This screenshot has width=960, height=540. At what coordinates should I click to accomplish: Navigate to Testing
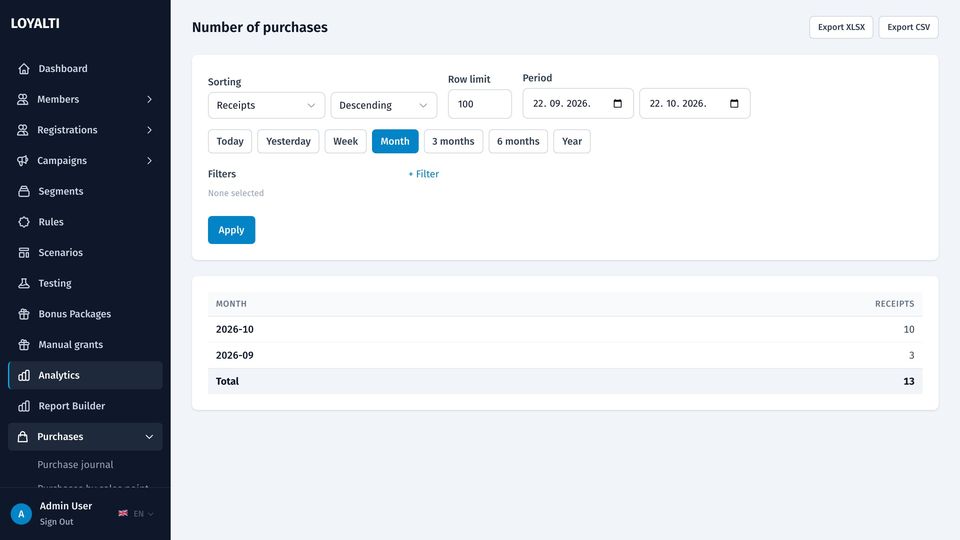[x=85, y=283]
